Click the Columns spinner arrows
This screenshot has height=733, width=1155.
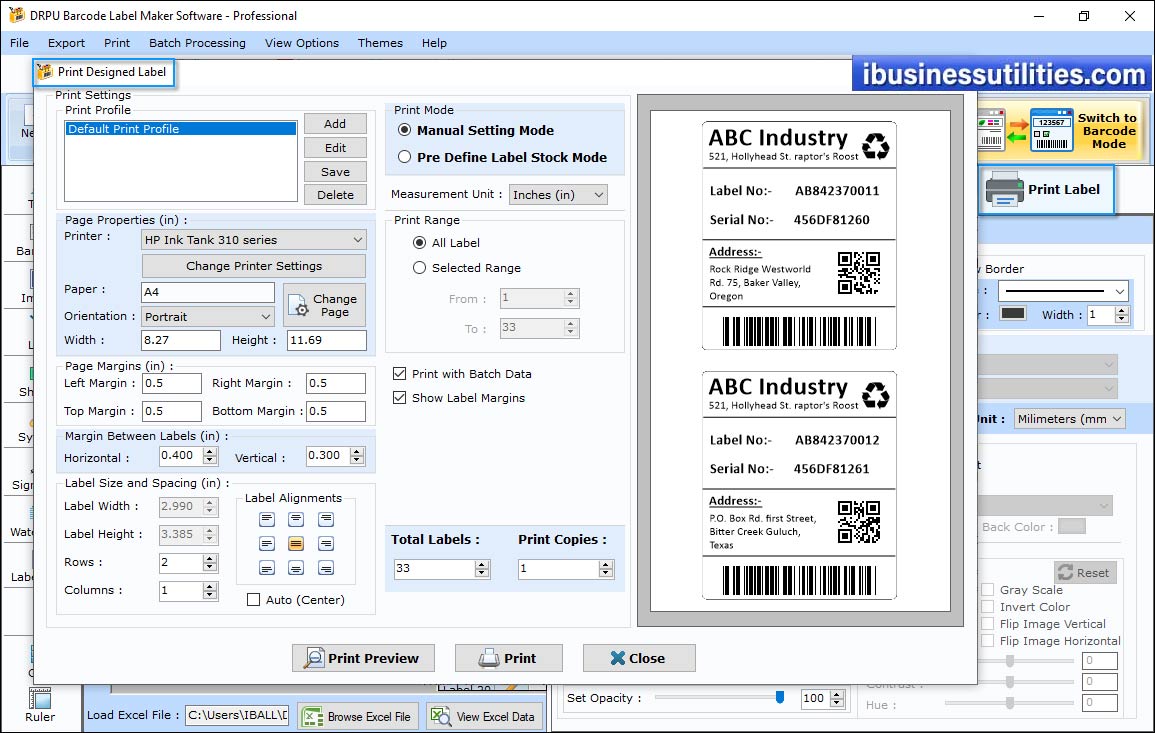[210, 591]
